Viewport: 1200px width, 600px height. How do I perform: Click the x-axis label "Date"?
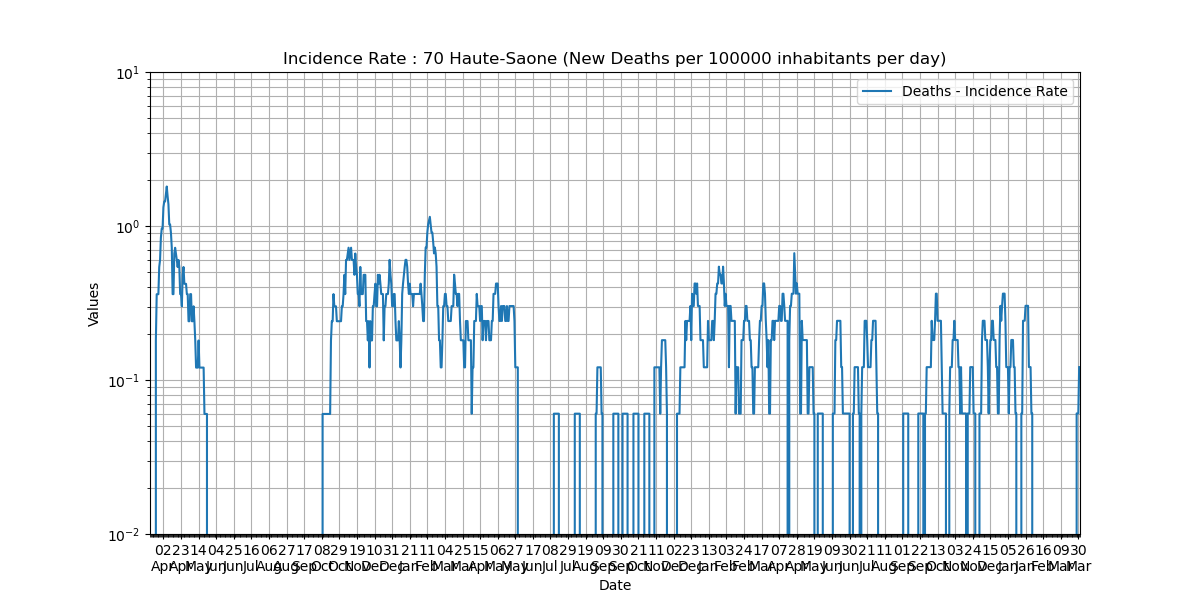(615, 586)
